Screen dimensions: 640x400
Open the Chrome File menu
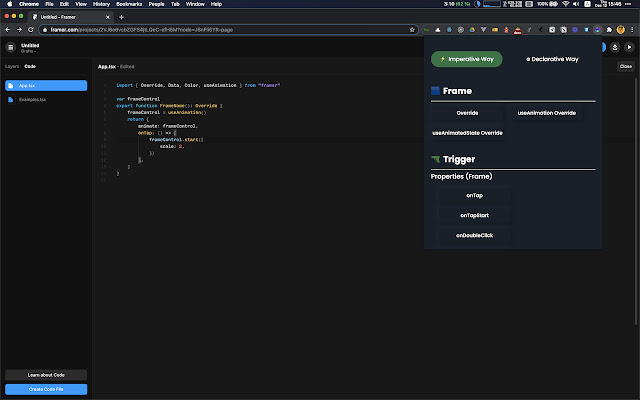(49, 4)
